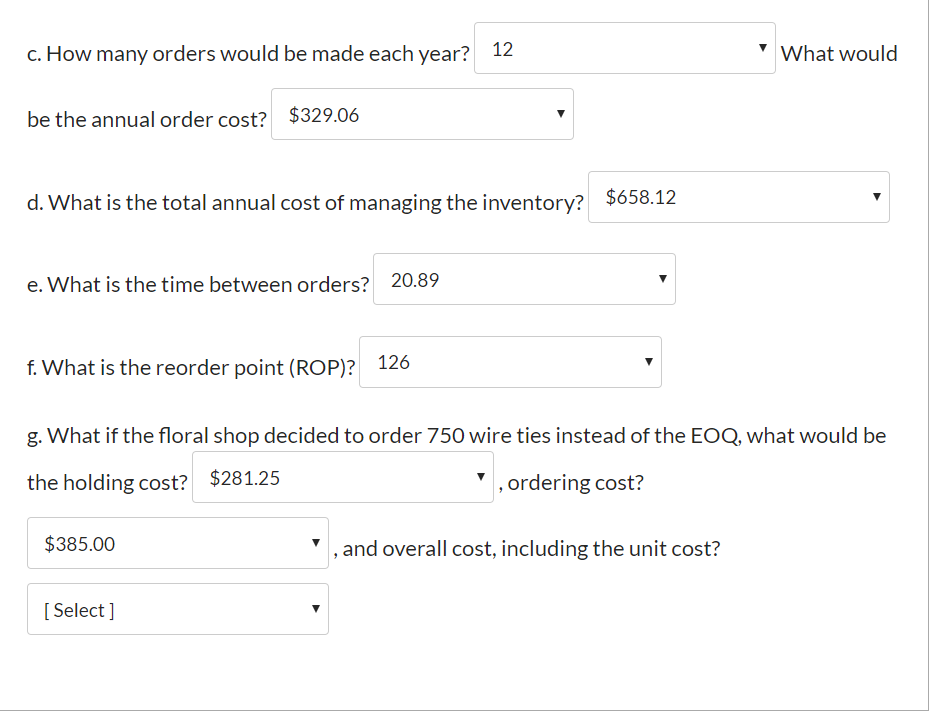Image resolution: width=929 pixels, height=713 pixels.
Task: Click the arrow on the $385.00 dropdown
Action: coord(316,542)
